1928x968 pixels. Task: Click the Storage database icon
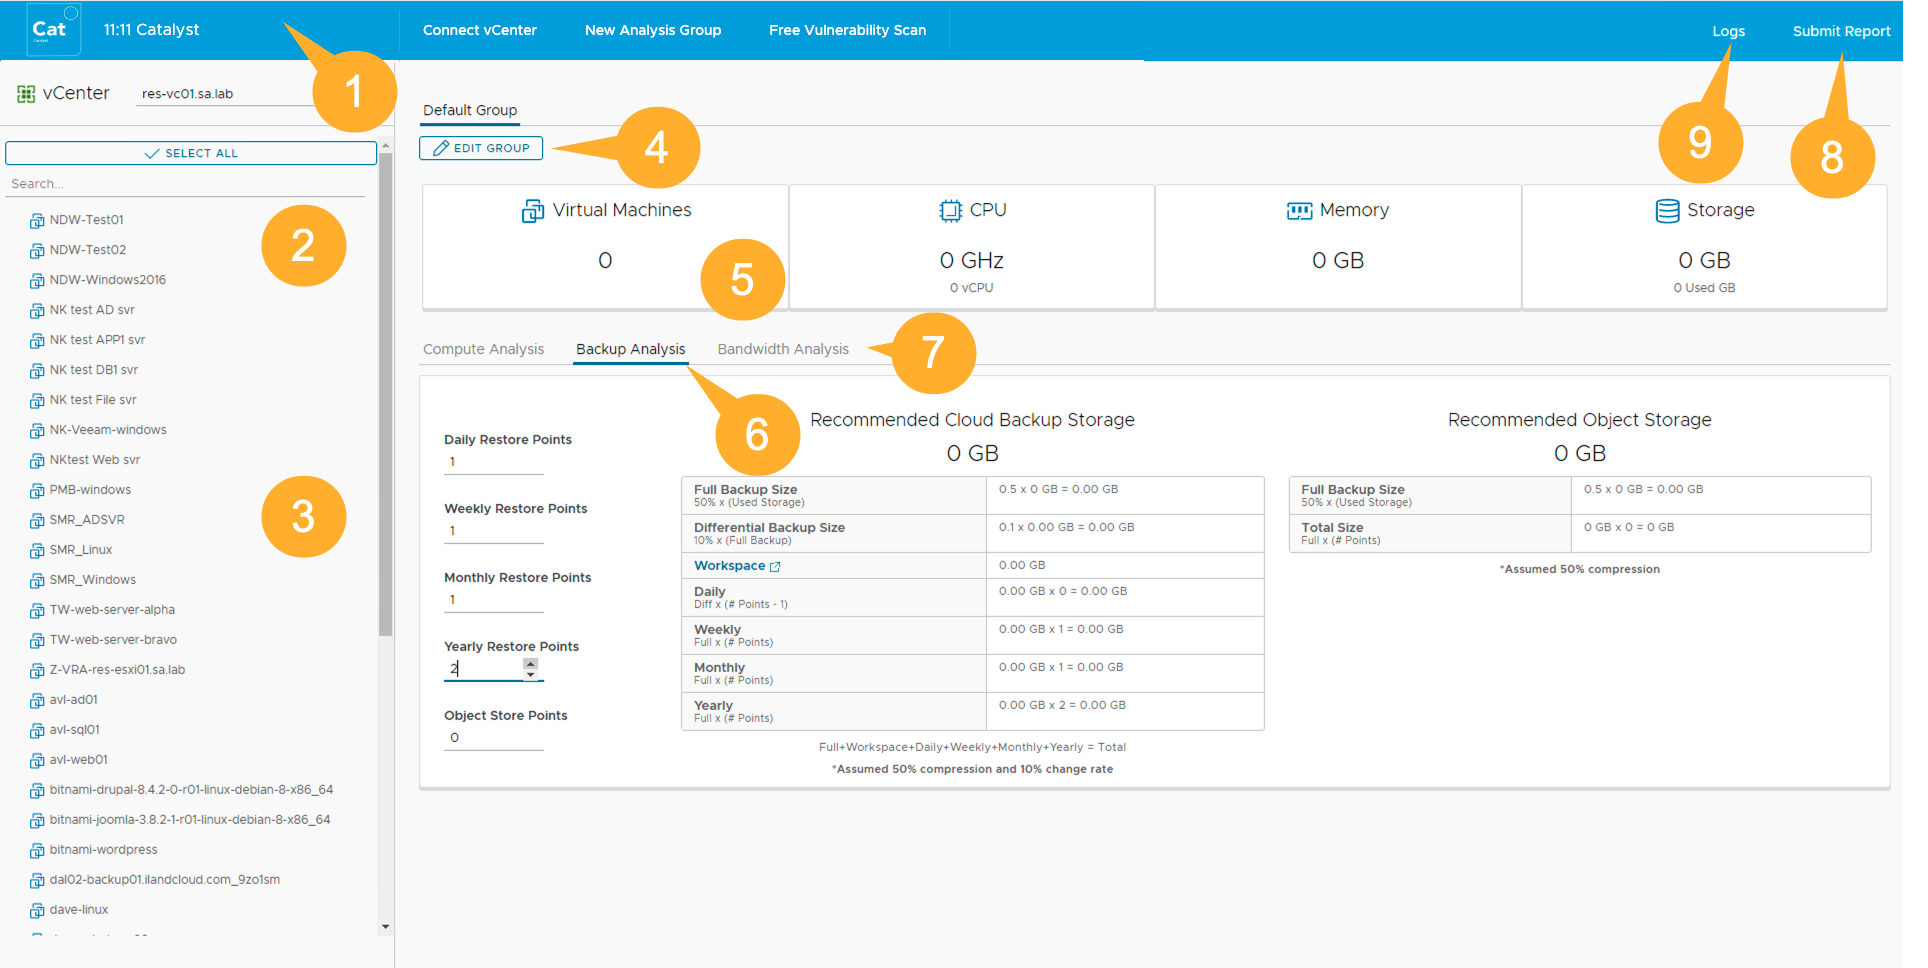coord(1667,211)
